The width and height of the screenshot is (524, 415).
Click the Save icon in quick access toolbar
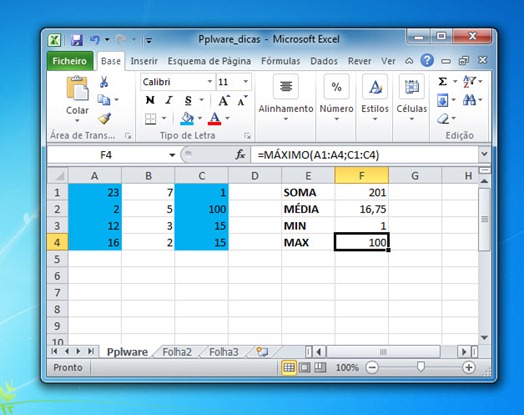click(77, 40)
